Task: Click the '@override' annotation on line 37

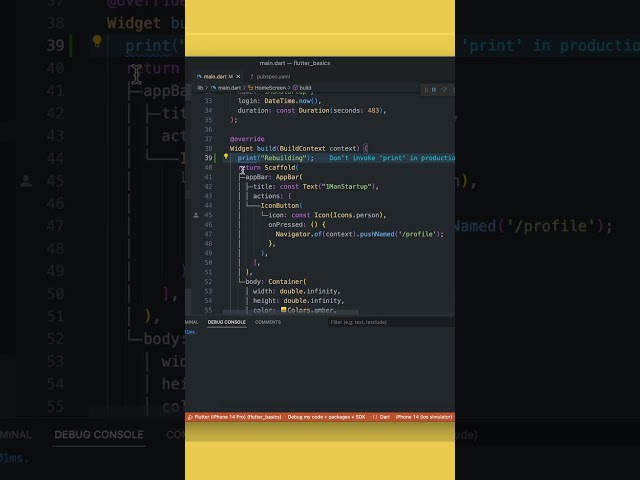Action: [x=247, y=139]
